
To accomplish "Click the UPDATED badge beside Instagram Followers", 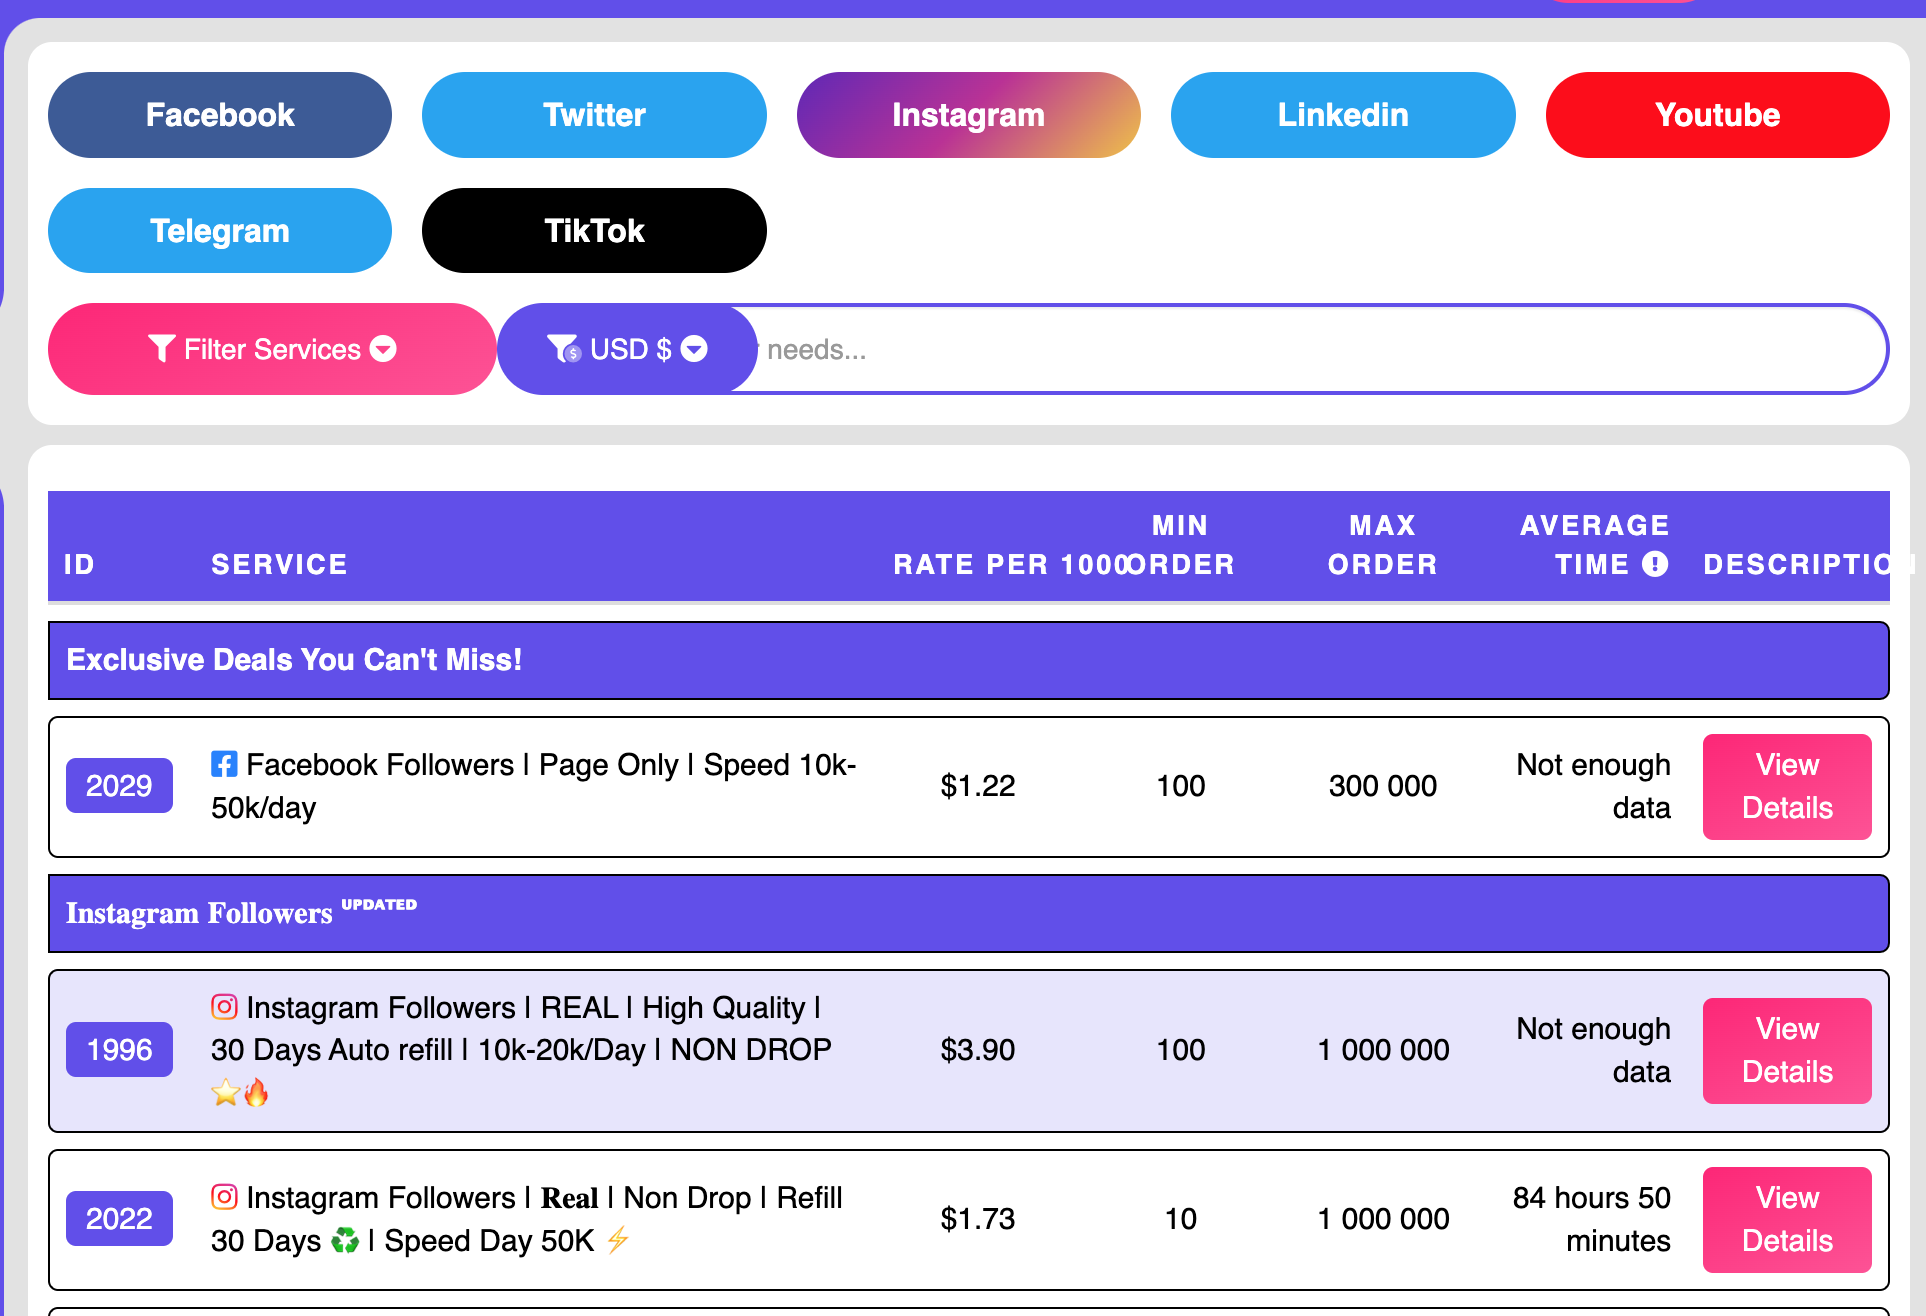I will (379, 904).
